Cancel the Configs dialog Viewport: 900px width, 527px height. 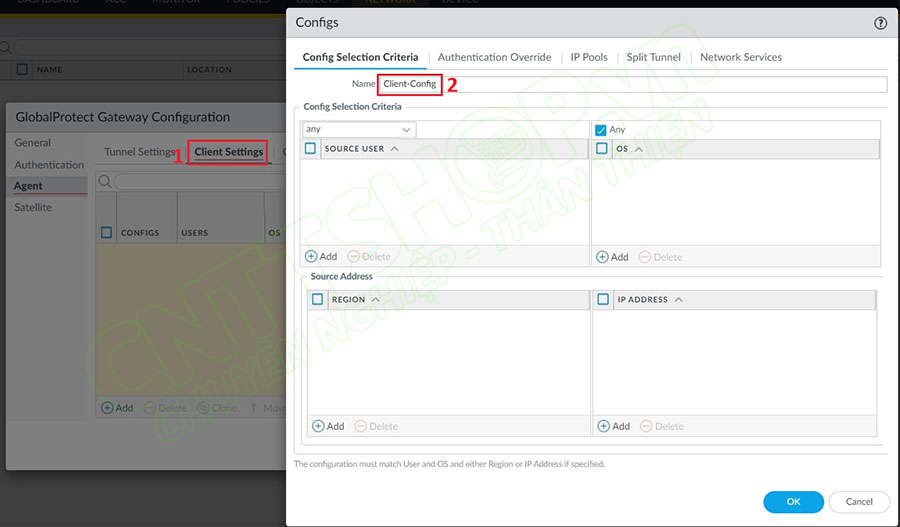[x=859, y=502]
